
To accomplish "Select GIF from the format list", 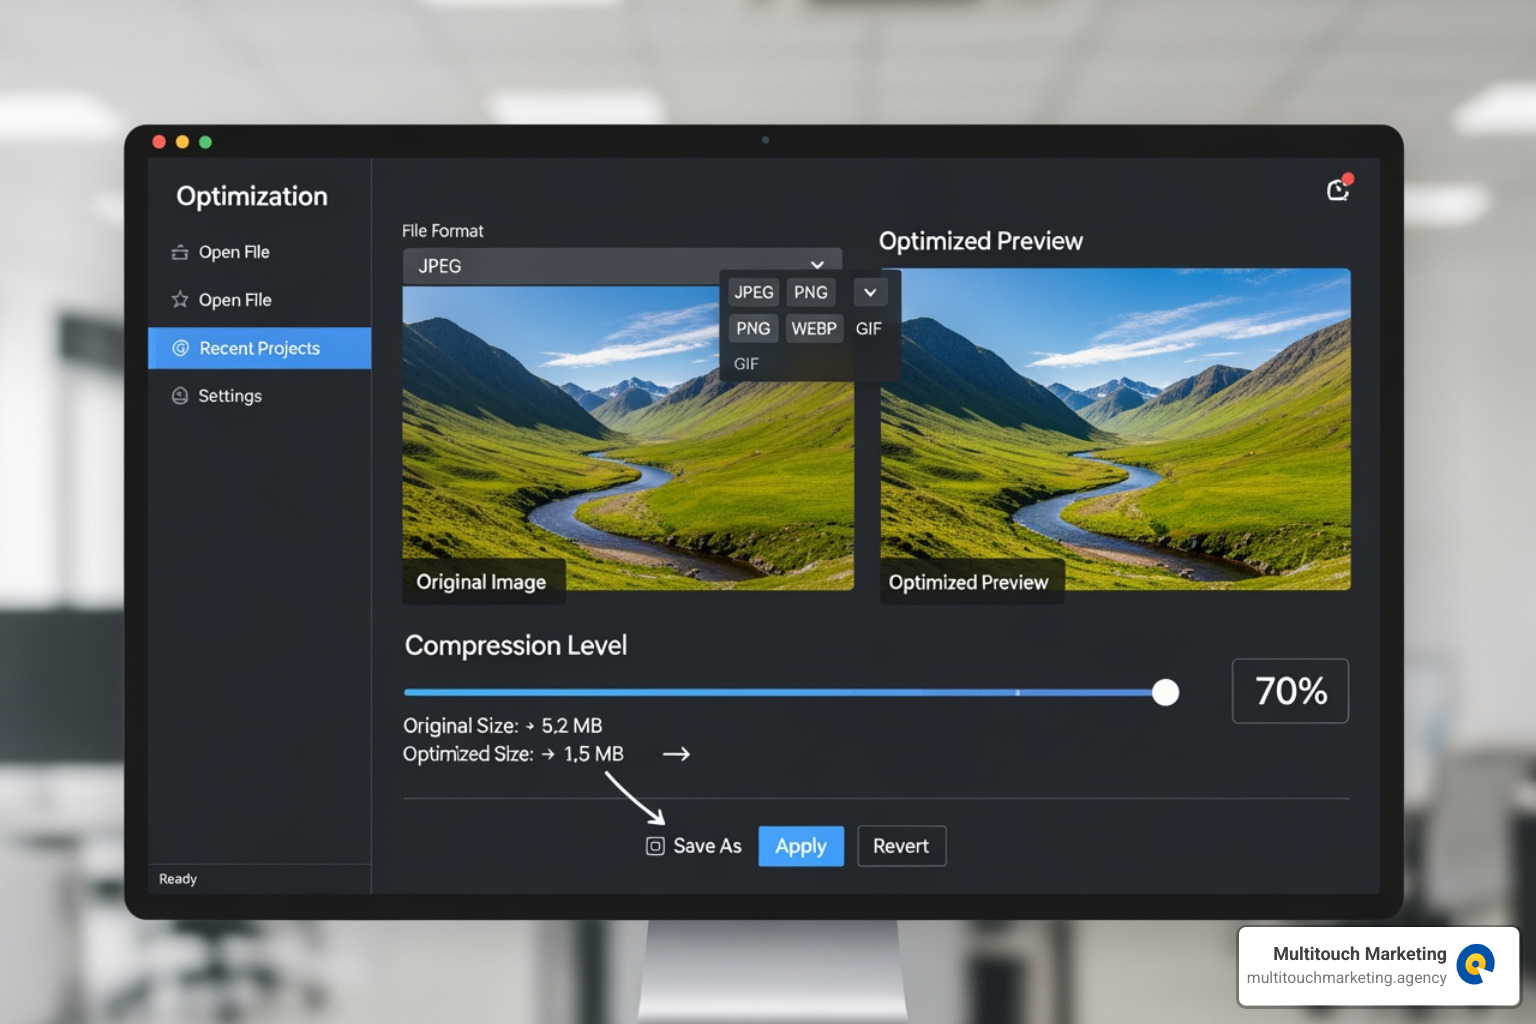I will click(746, 363).
